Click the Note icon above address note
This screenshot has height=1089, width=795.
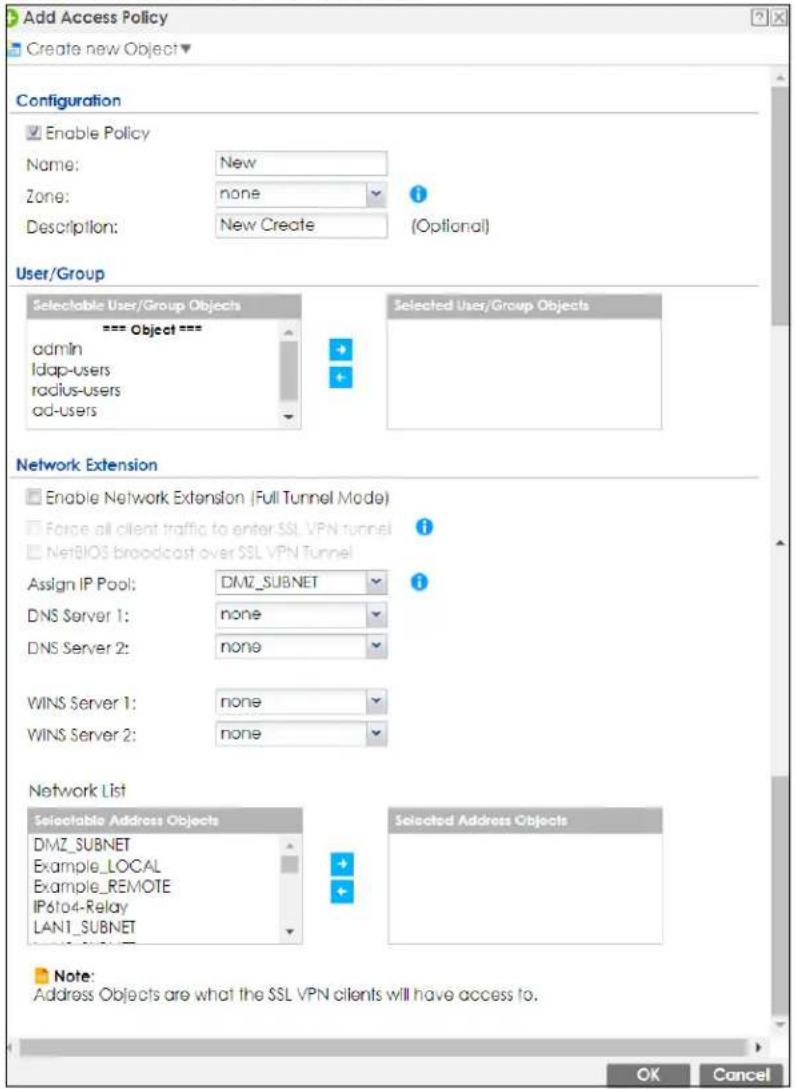click(41, 976)
